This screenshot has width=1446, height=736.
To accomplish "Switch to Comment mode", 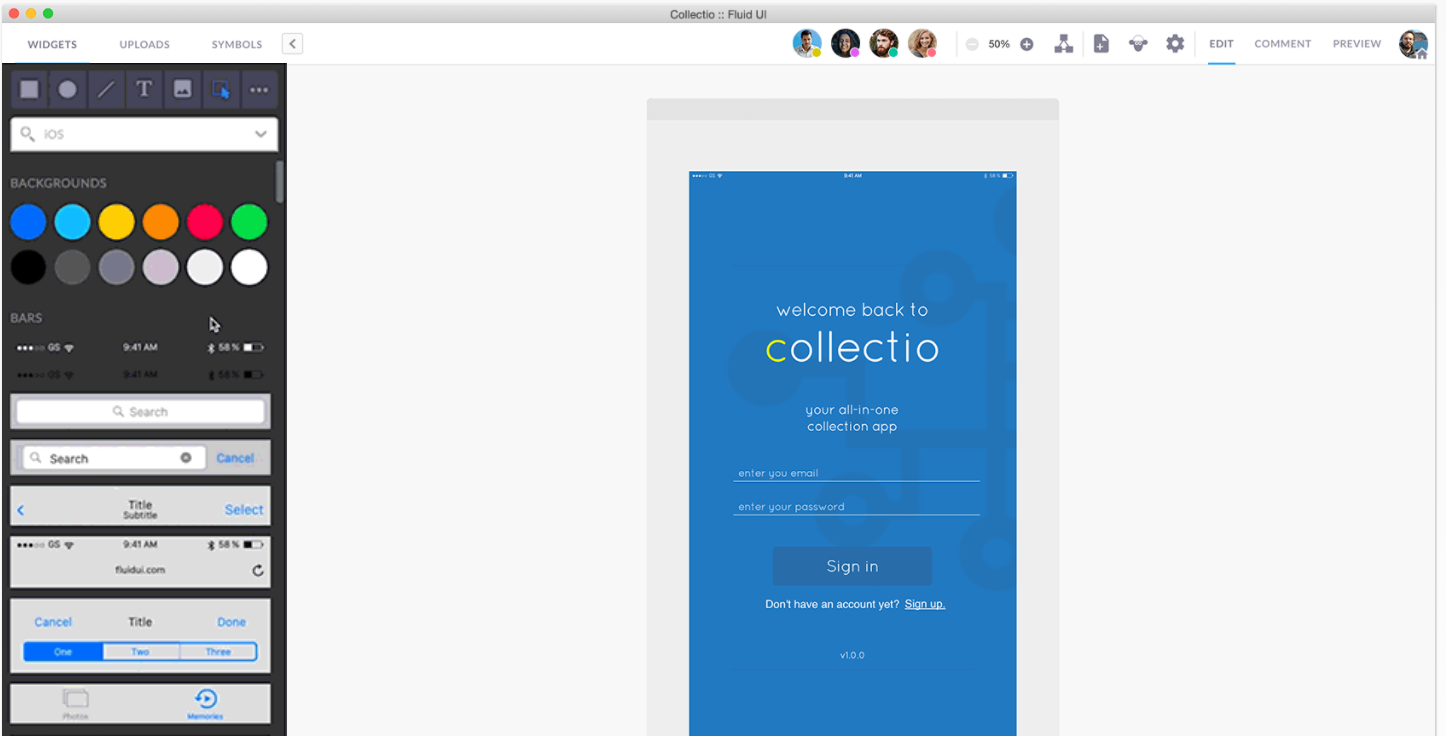I will click(1283, 44).
